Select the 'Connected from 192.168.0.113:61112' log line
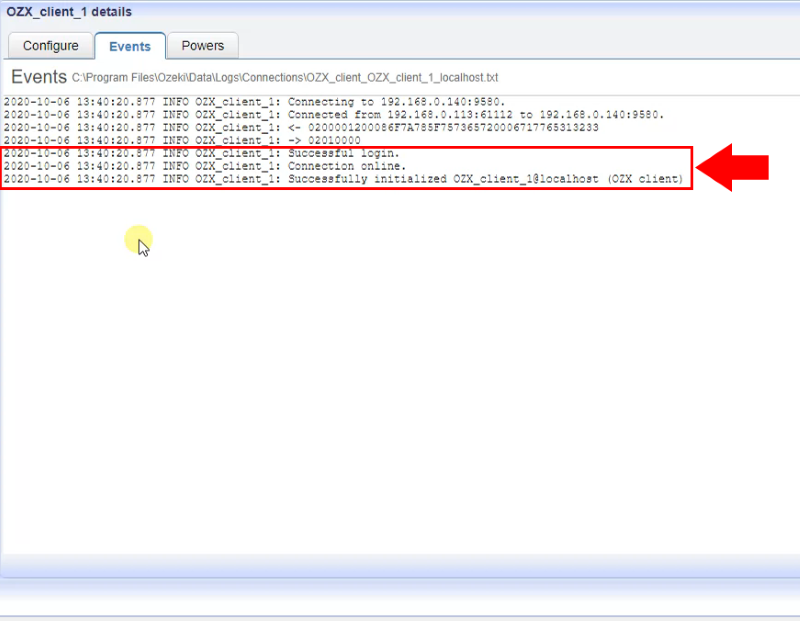 coord(334,115)
